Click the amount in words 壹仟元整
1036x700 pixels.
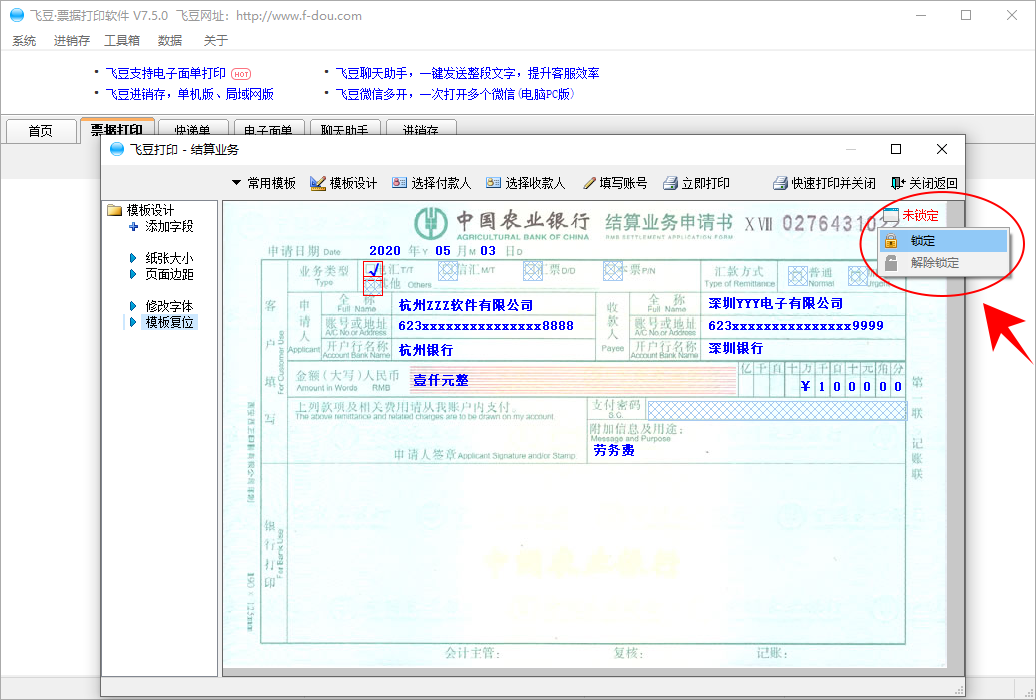tap(441, 380)
